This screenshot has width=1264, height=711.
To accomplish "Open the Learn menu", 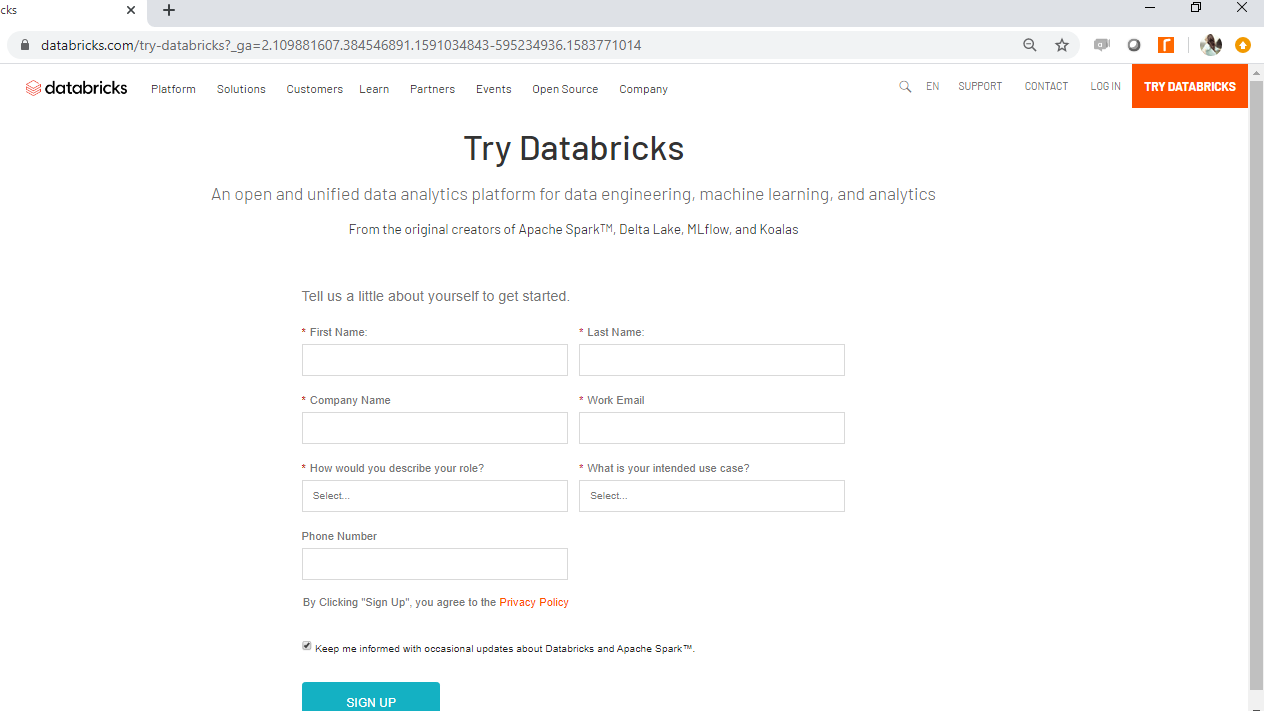I will pos(374,89).
